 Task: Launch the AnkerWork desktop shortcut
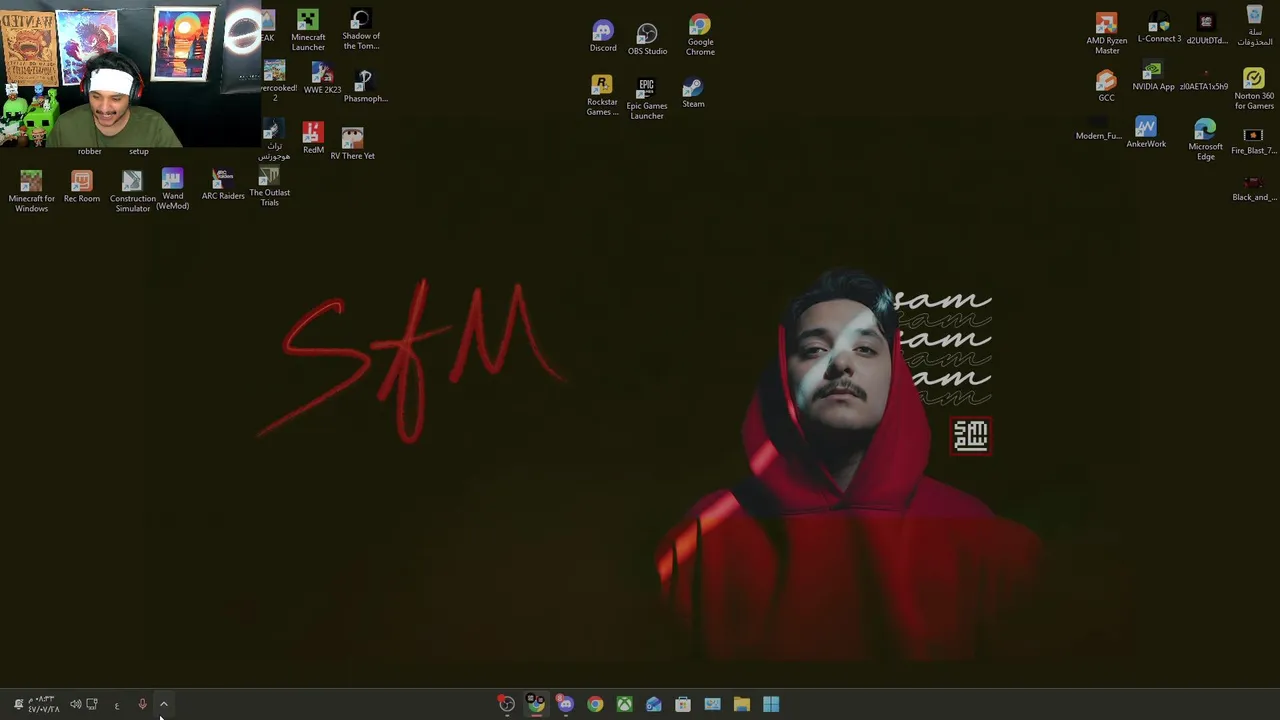click(1146, 133)
